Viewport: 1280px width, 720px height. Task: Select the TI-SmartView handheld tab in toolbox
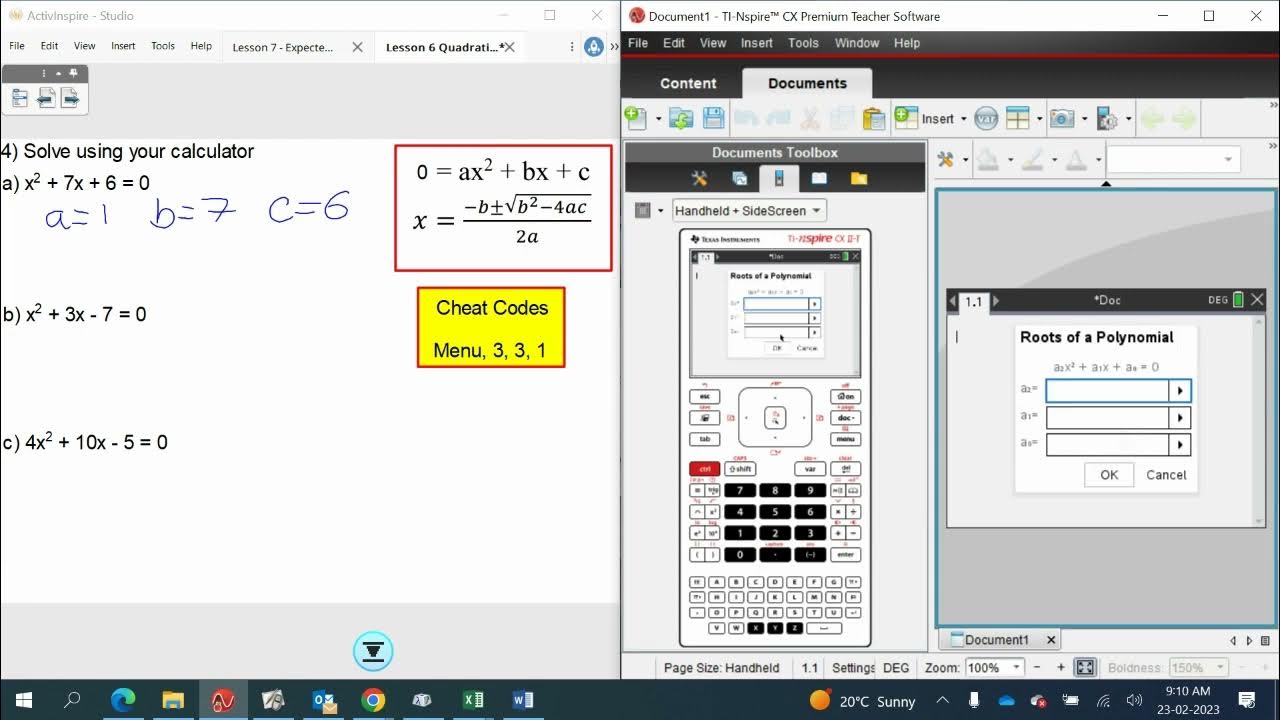(779, 178)
